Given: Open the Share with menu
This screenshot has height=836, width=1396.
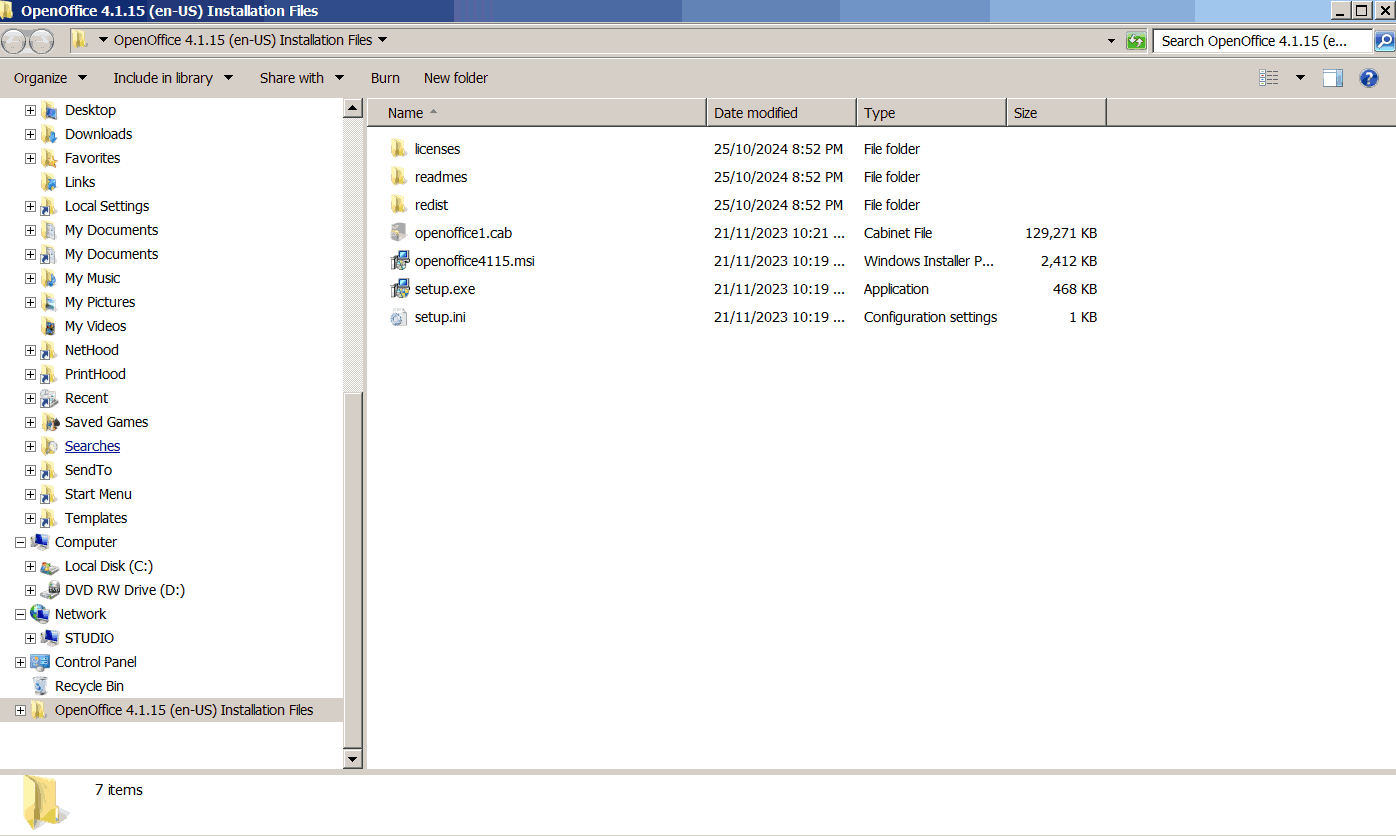Looking at the screenshot, I should pyautogui.click(x=302, y=78).
